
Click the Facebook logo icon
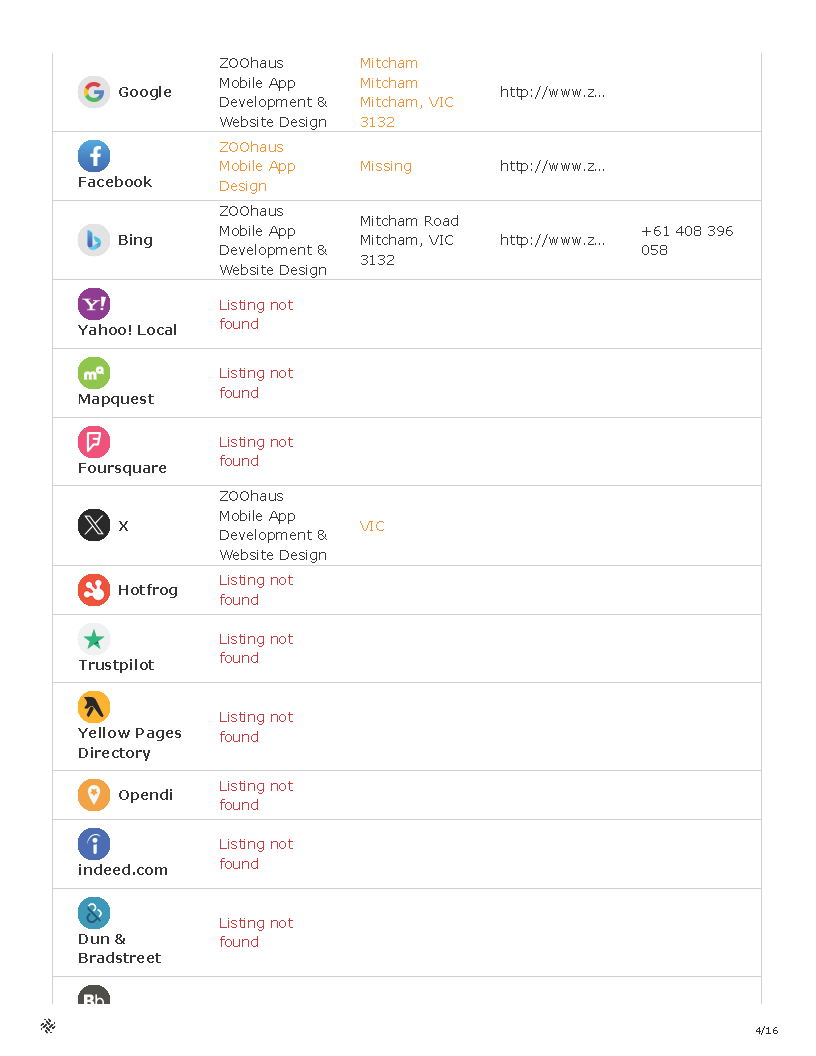point(94,156)
